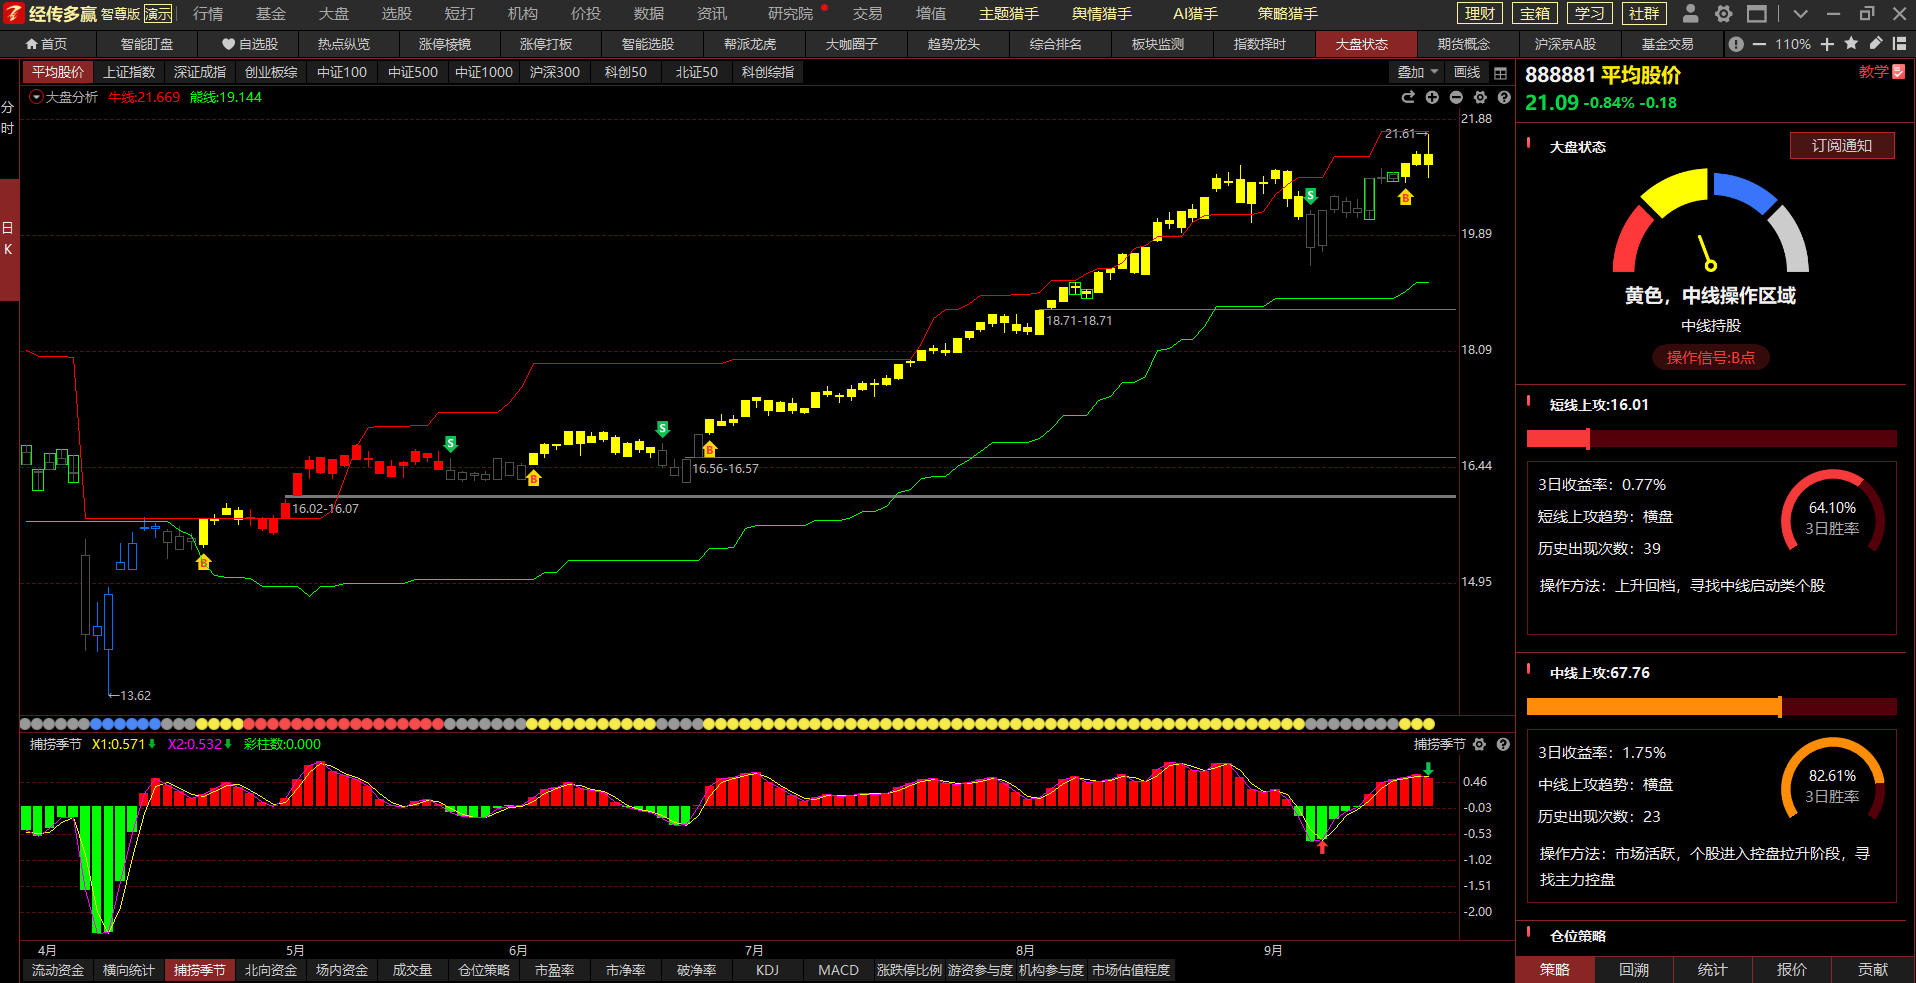Switch to 分时 intraday view

point(8,118)
